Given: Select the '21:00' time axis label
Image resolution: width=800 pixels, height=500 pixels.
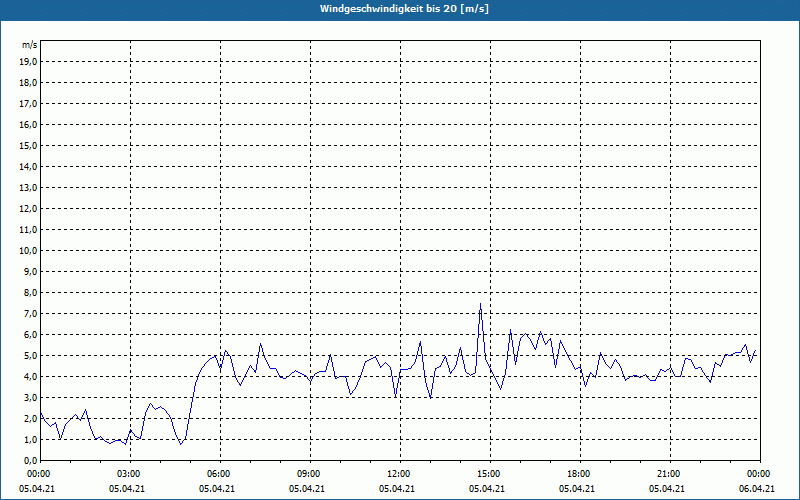Looking at the screenshot, I should (x=669, y=474).
